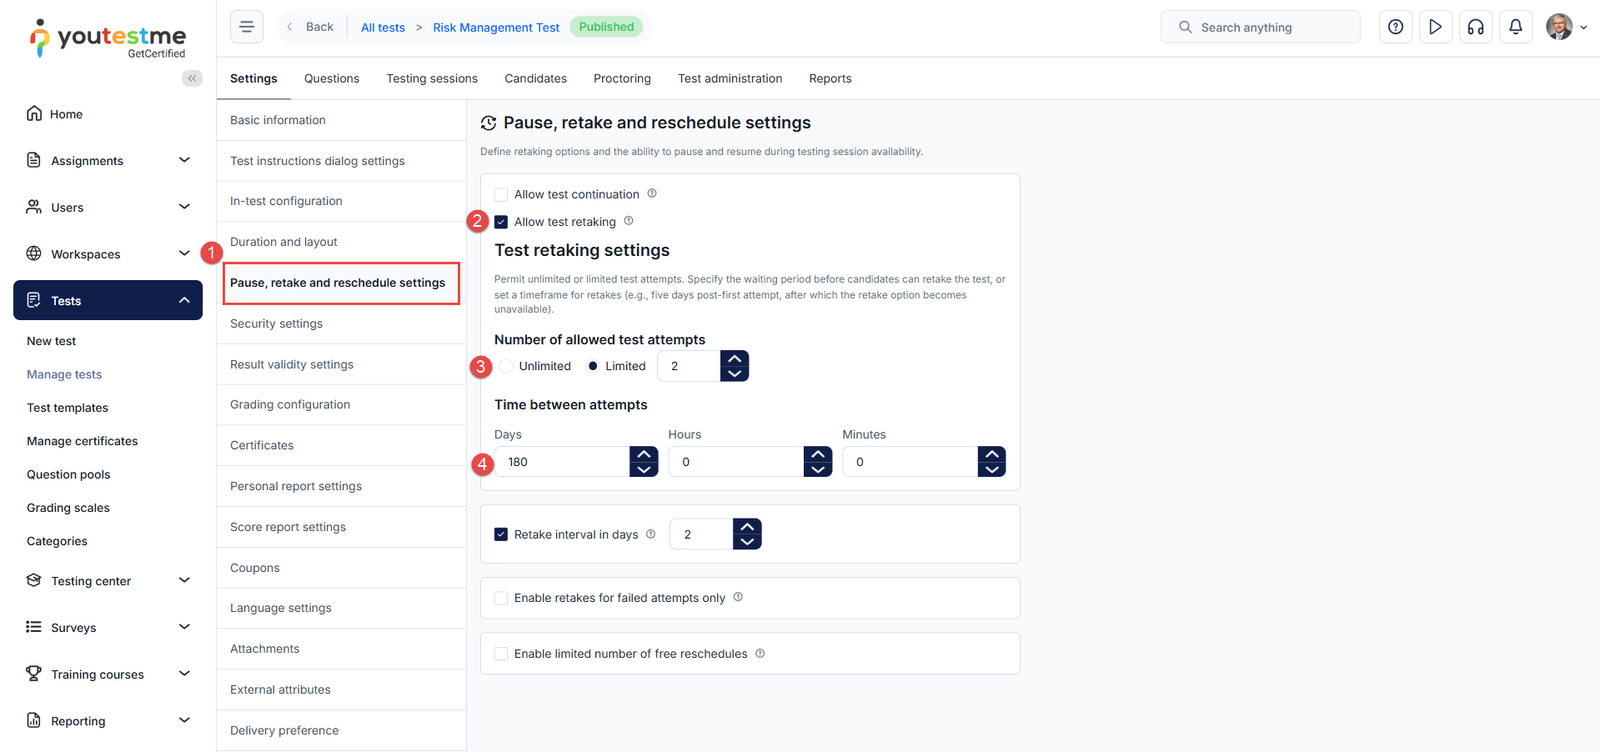
Task: Enable the Allow test continuation checkbox
Action: (501, 195)
